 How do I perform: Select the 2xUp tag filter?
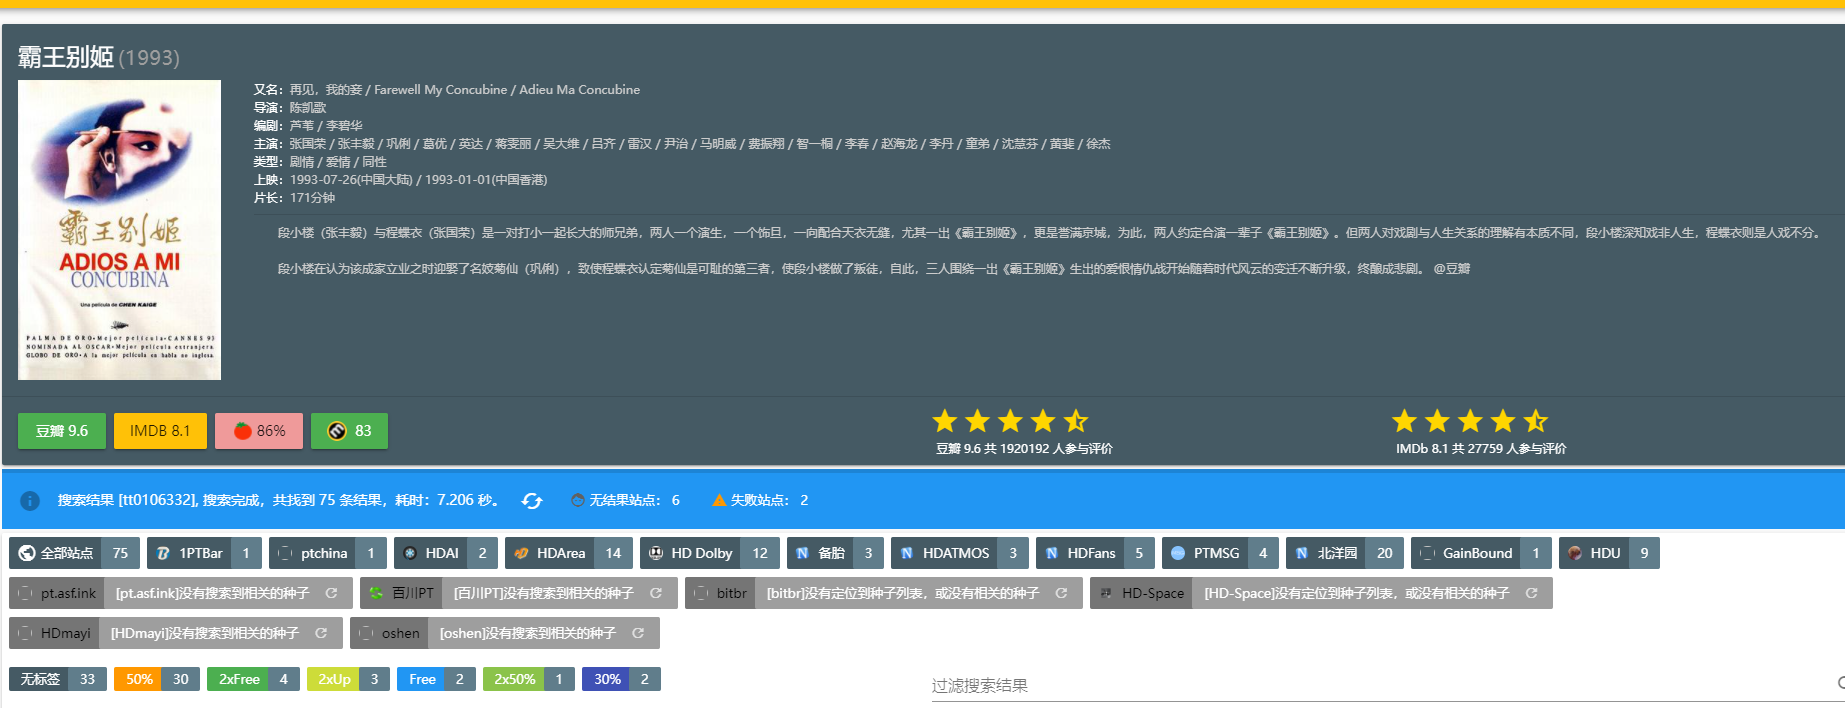pyautogui.click(x=348, y=679)
